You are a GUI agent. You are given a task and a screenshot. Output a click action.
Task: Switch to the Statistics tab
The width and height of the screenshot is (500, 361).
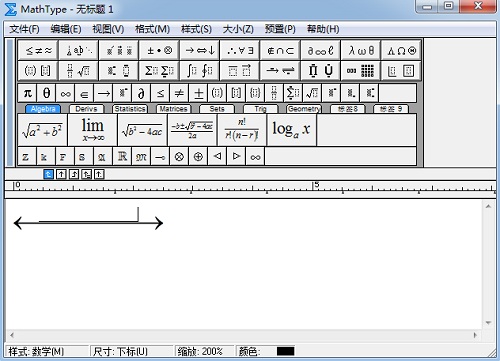pos(130,109)
